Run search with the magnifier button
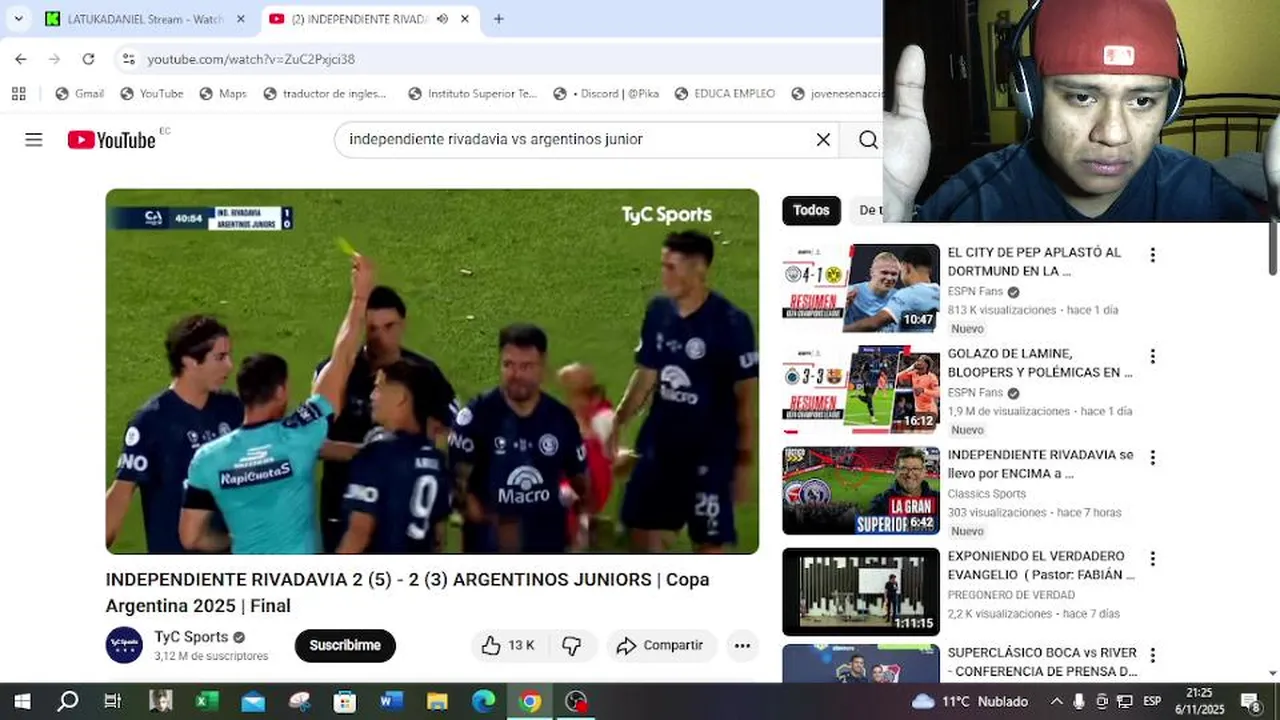The image size is (1280, 720). 867,139
